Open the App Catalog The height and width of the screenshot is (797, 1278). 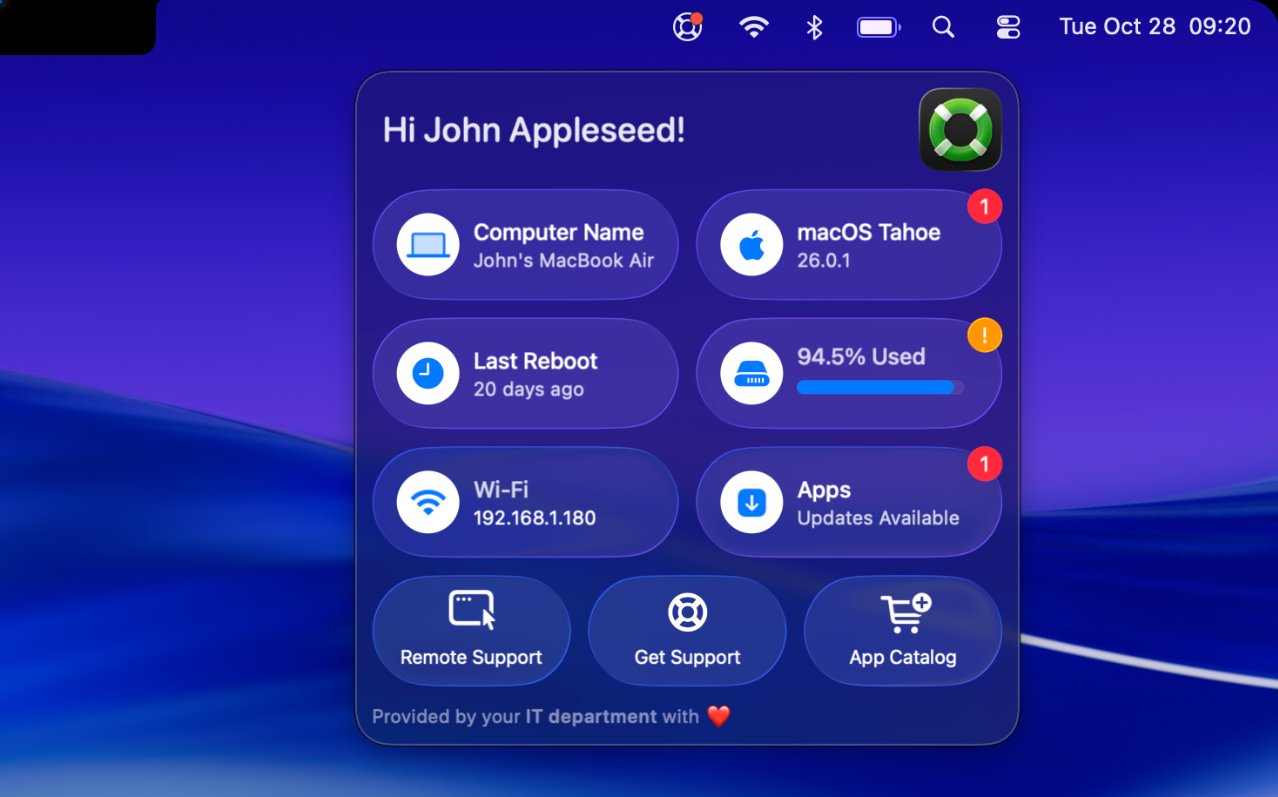click(x=903, y=631)
